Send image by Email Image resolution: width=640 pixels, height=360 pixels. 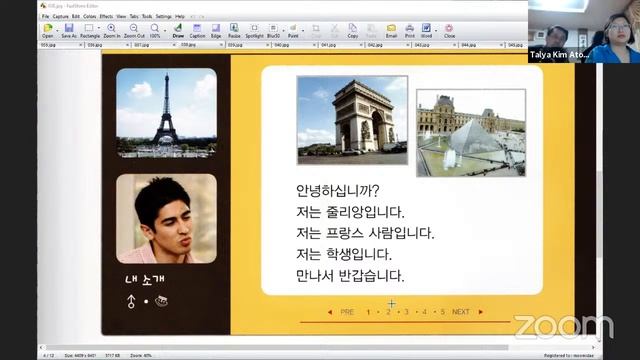391,28
